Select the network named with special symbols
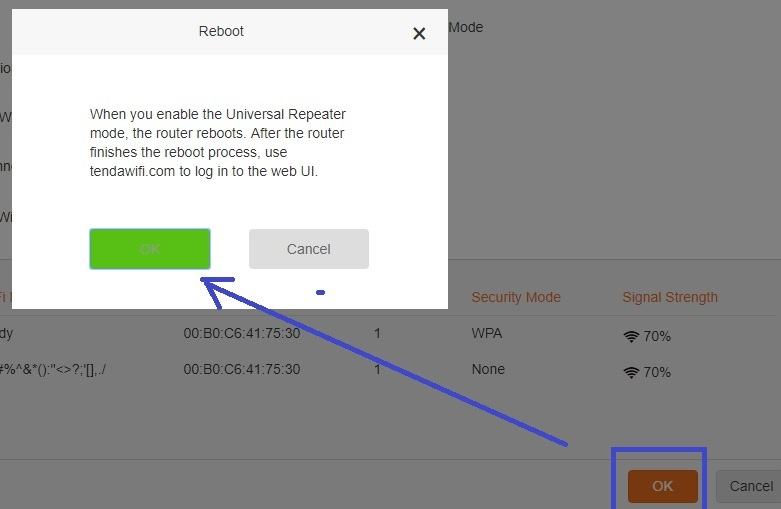The width and height of the screenshot is (781, 509). point(52,370)
